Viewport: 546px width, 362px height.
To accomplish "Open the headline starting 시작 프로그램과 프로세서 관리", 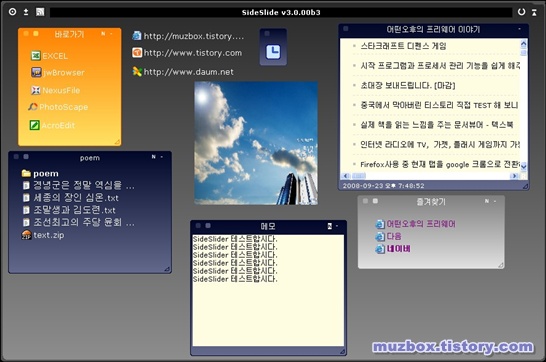I will (440, 65).
